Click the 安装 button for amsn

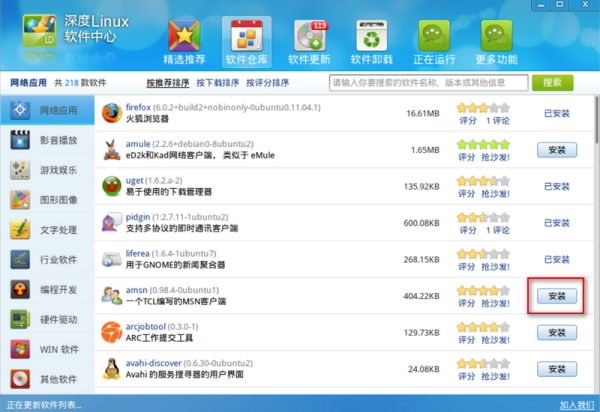tap(556, 296)
